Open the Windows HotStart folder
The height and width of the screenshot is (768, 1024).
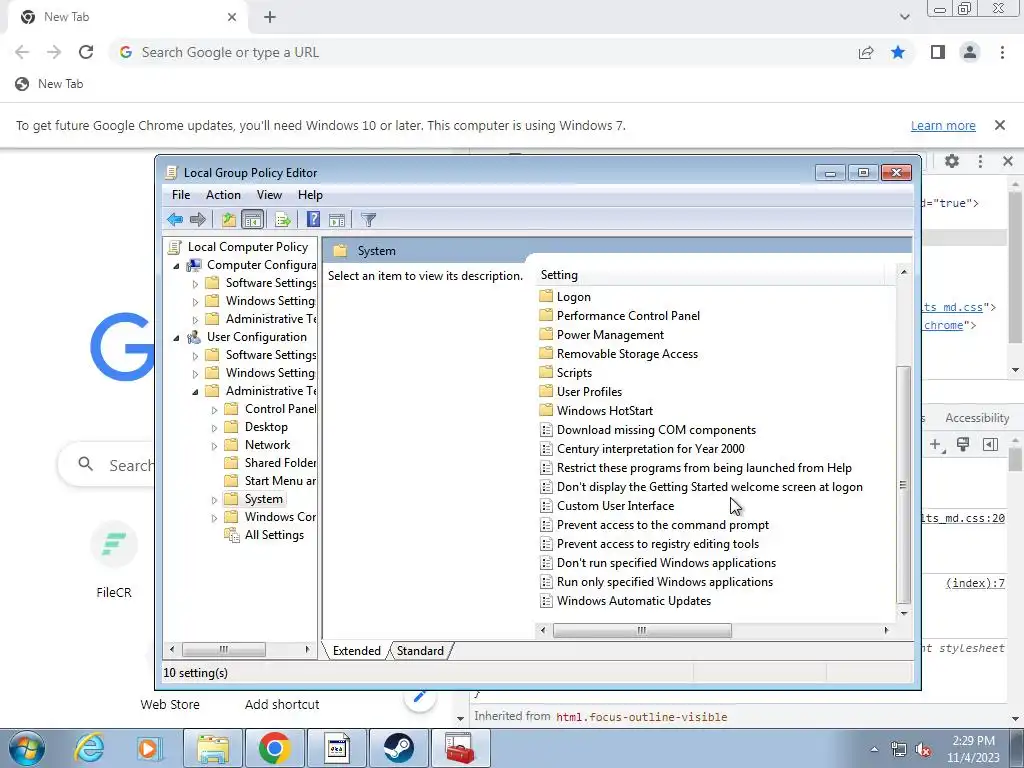[605, 410]
